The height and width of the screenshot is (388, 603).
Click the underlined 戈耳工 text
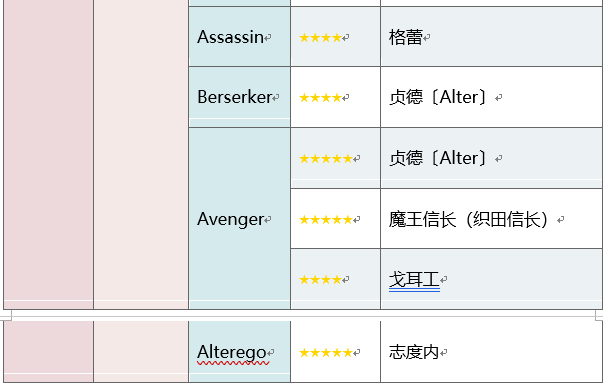(414, 280)
